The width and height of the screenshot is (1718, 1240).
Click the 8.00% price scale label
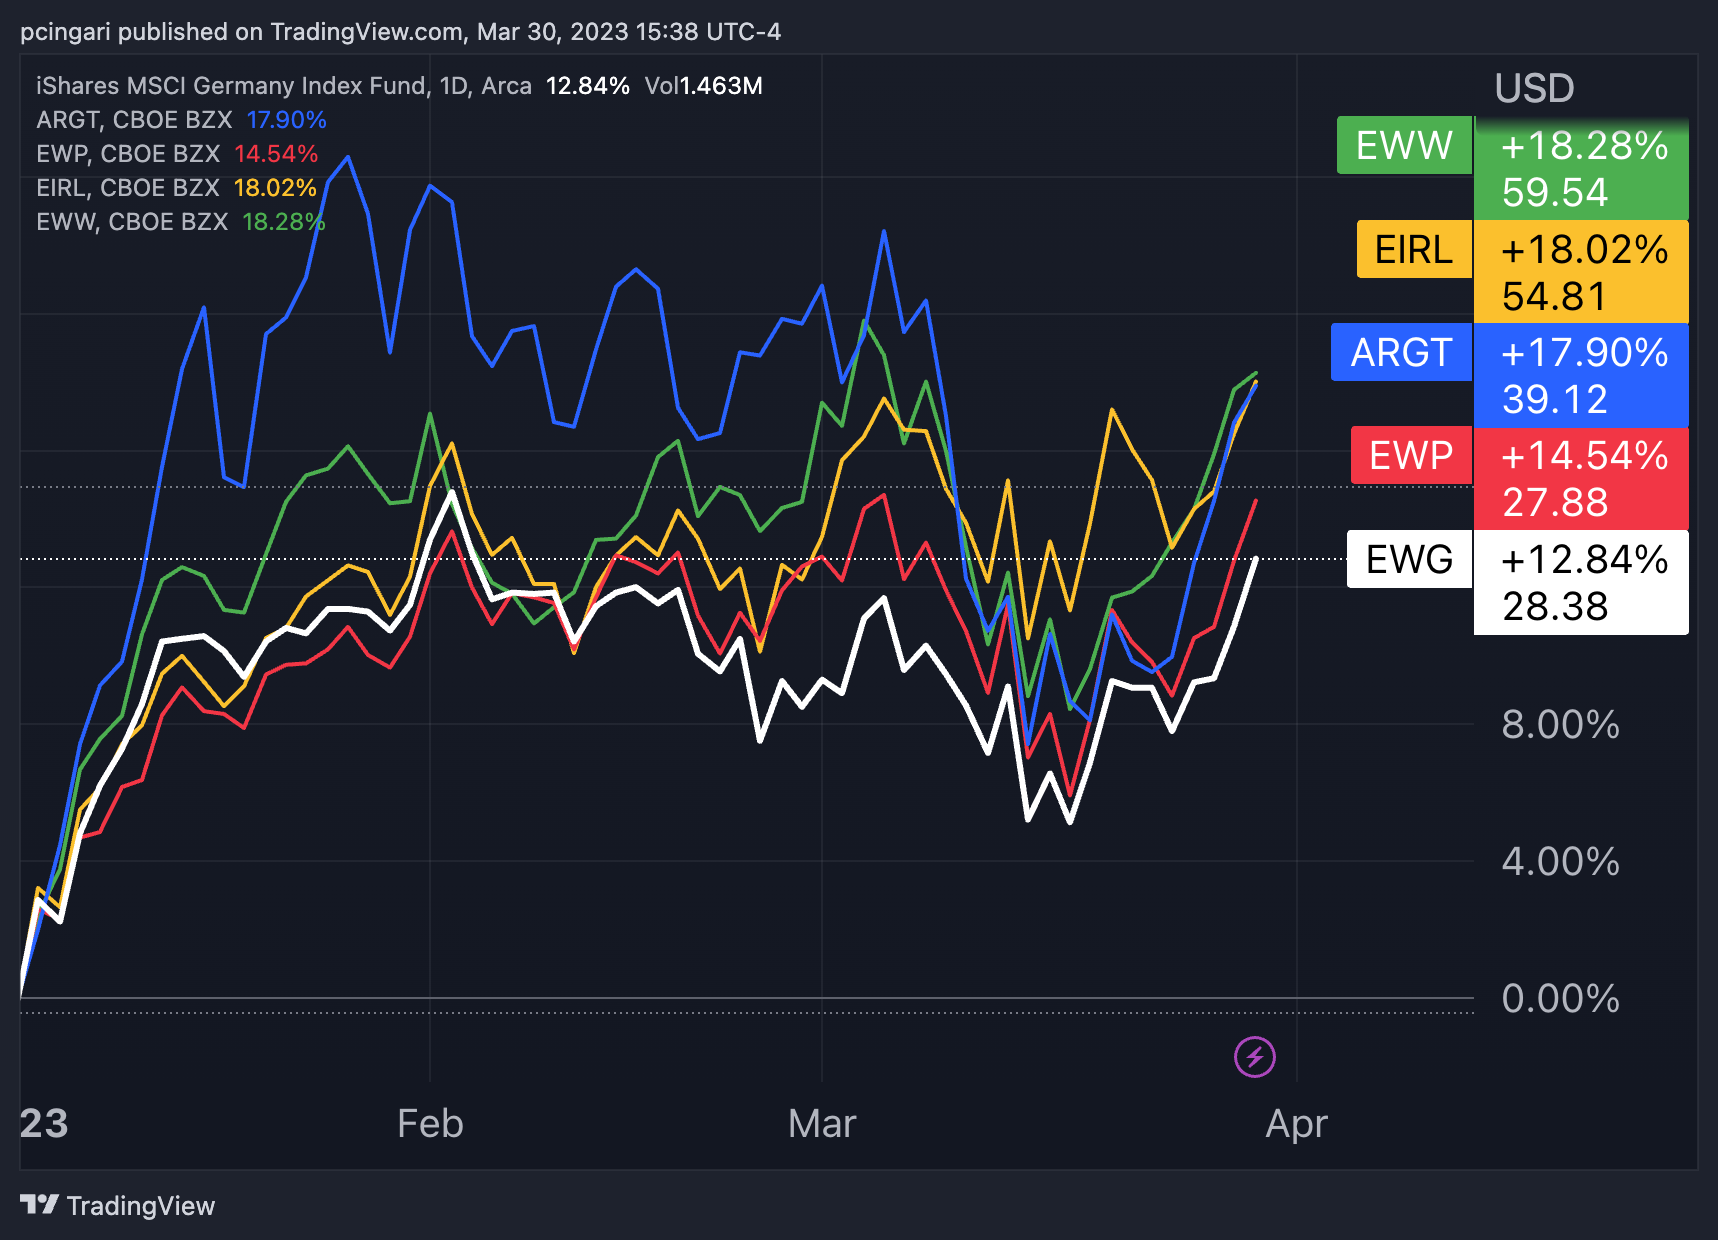pyautogui.click(x=1560, y=724)
